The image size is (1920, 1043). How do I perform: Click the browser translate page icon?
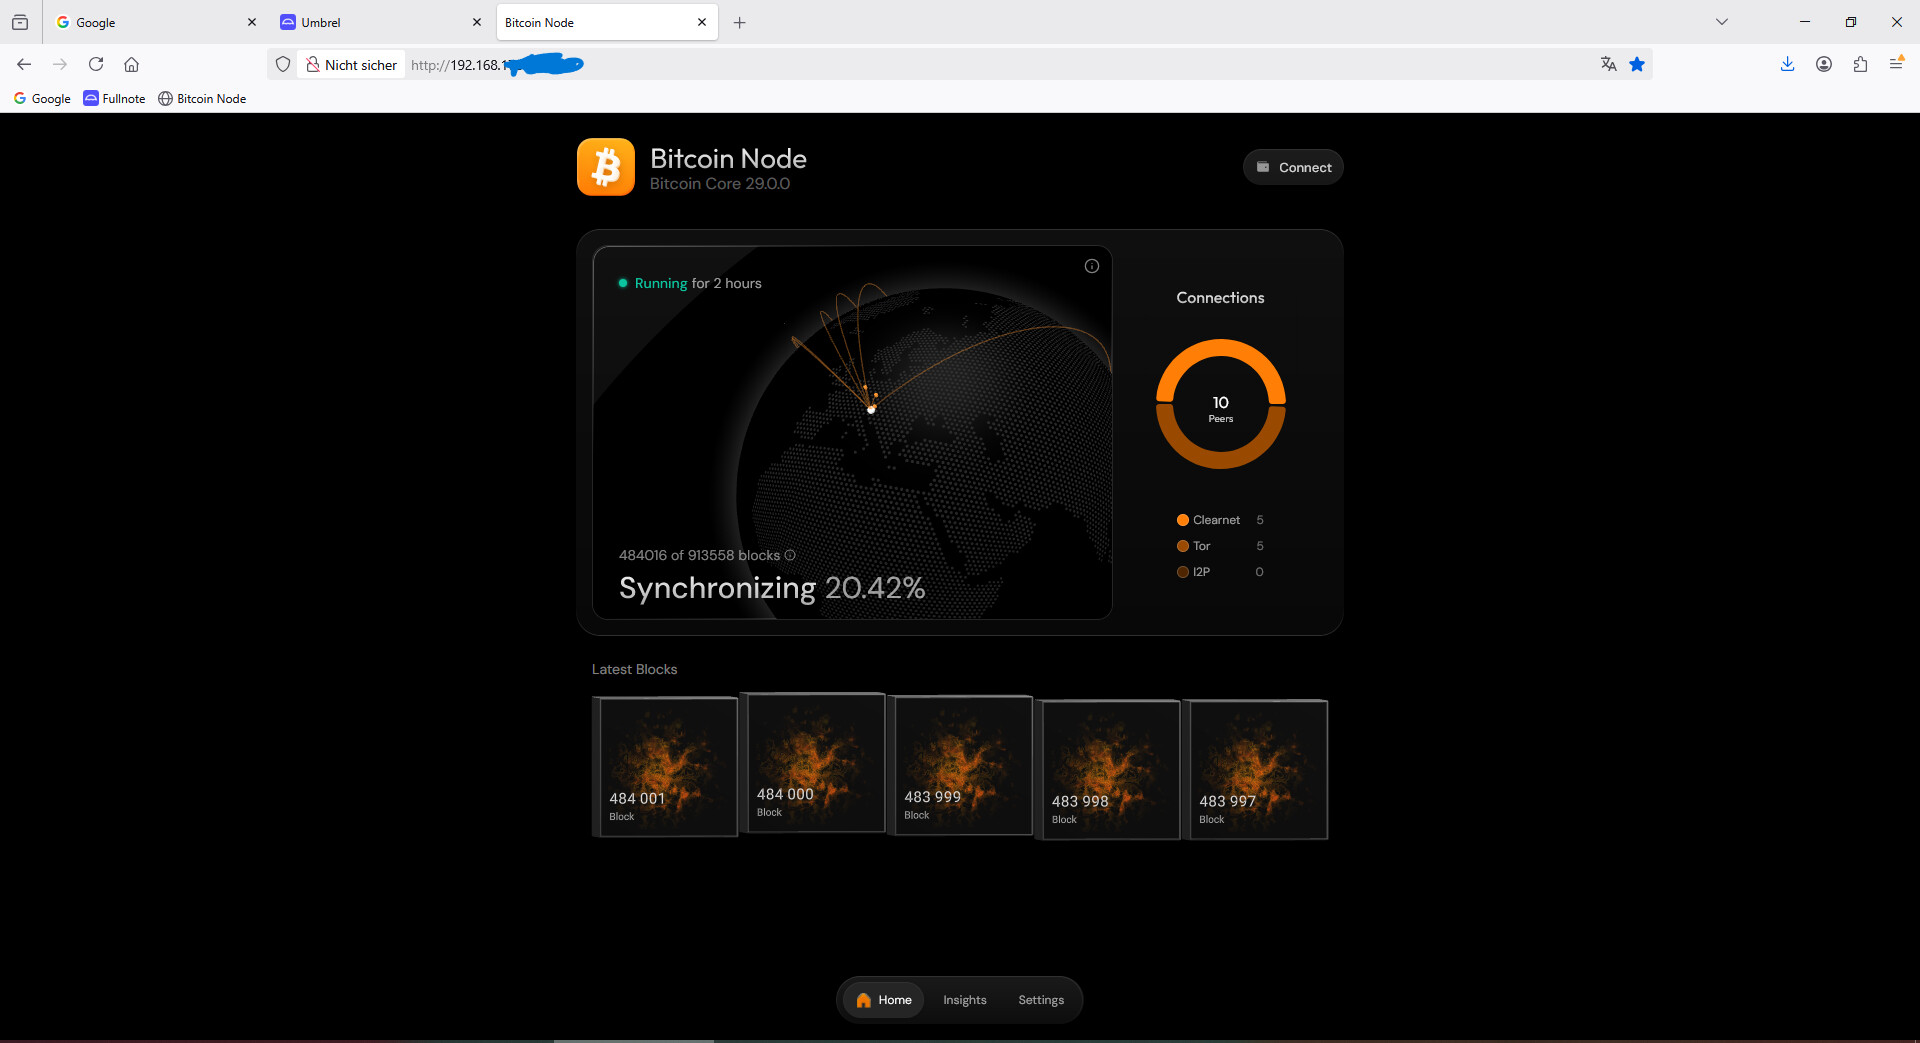[1608, 64]
